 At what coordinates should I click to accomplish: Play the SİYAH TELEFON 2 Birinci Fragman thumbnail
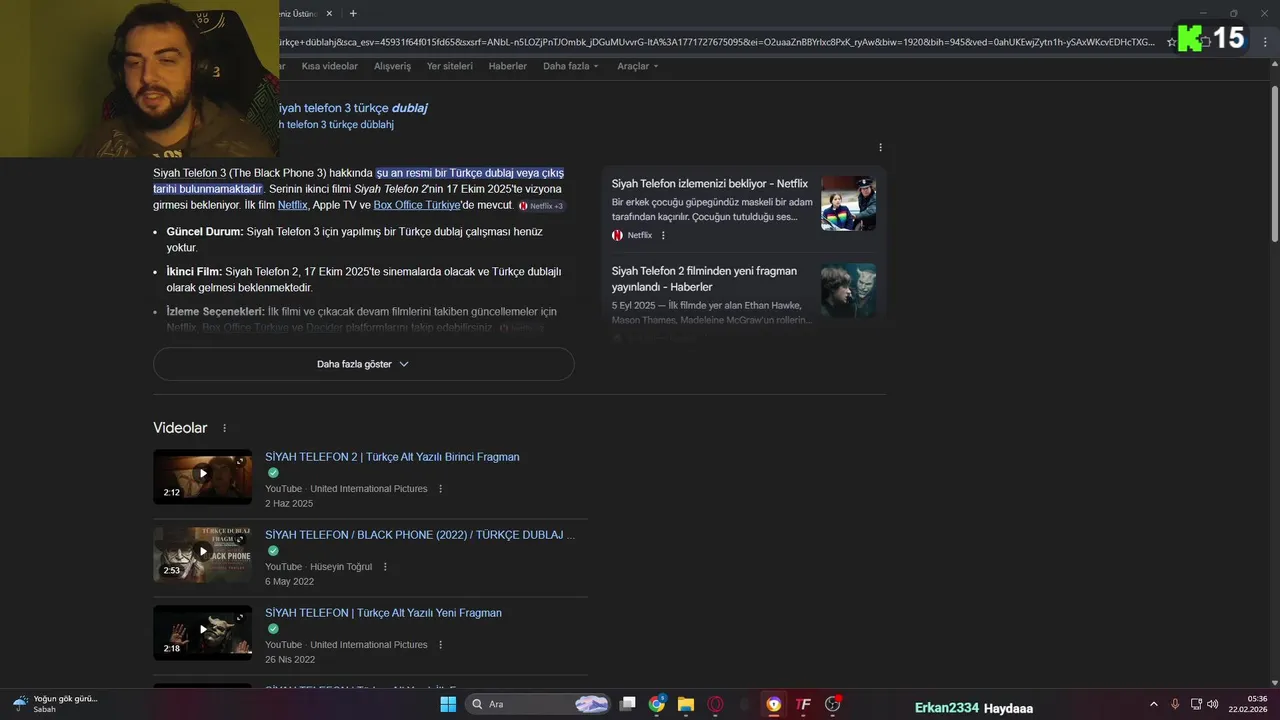[202, 476]
